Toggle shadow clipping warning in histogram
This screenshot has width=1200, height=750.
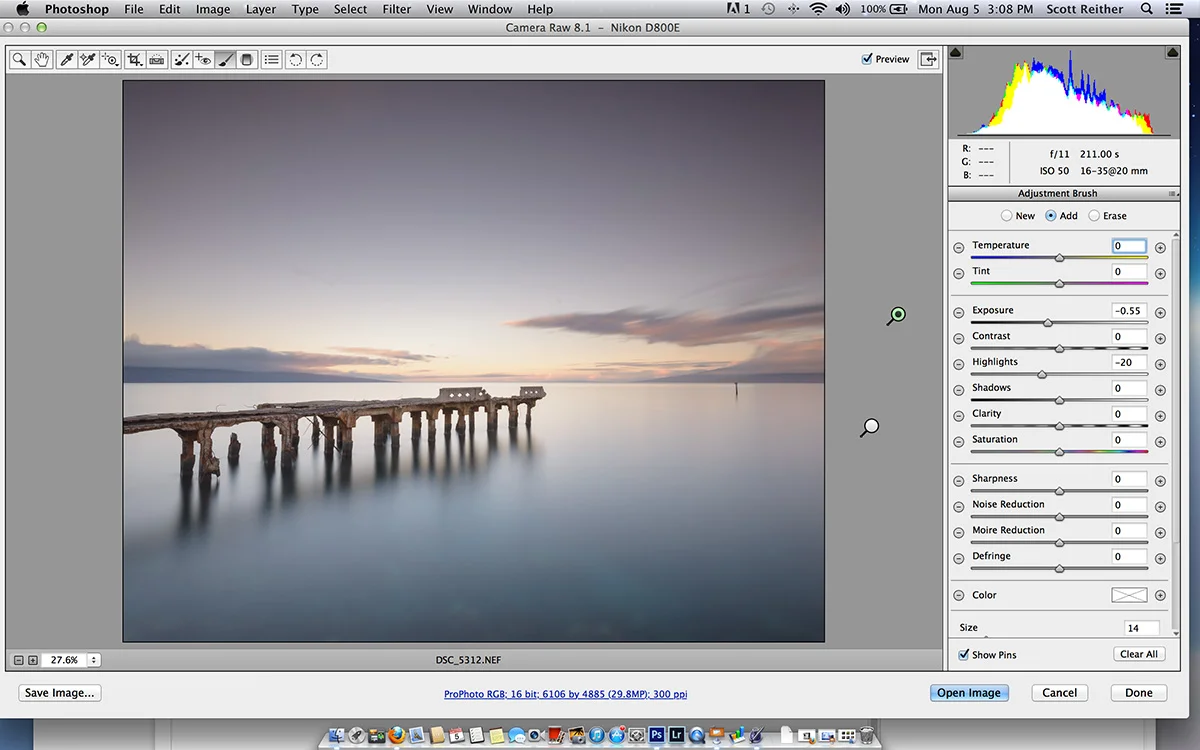tap(955, 52)
